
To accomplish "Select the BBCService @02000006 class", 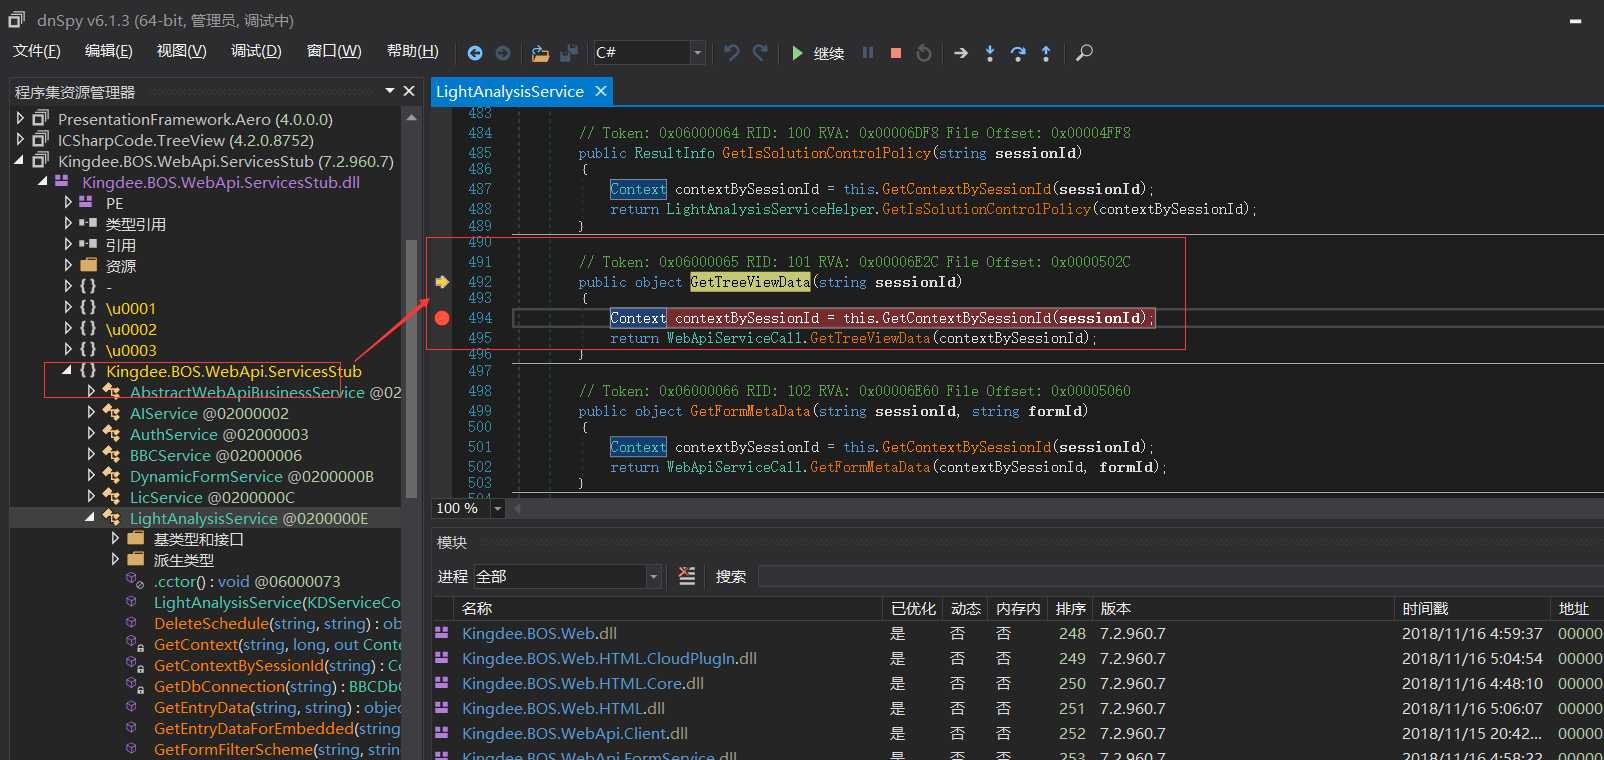I will [215, 455].
